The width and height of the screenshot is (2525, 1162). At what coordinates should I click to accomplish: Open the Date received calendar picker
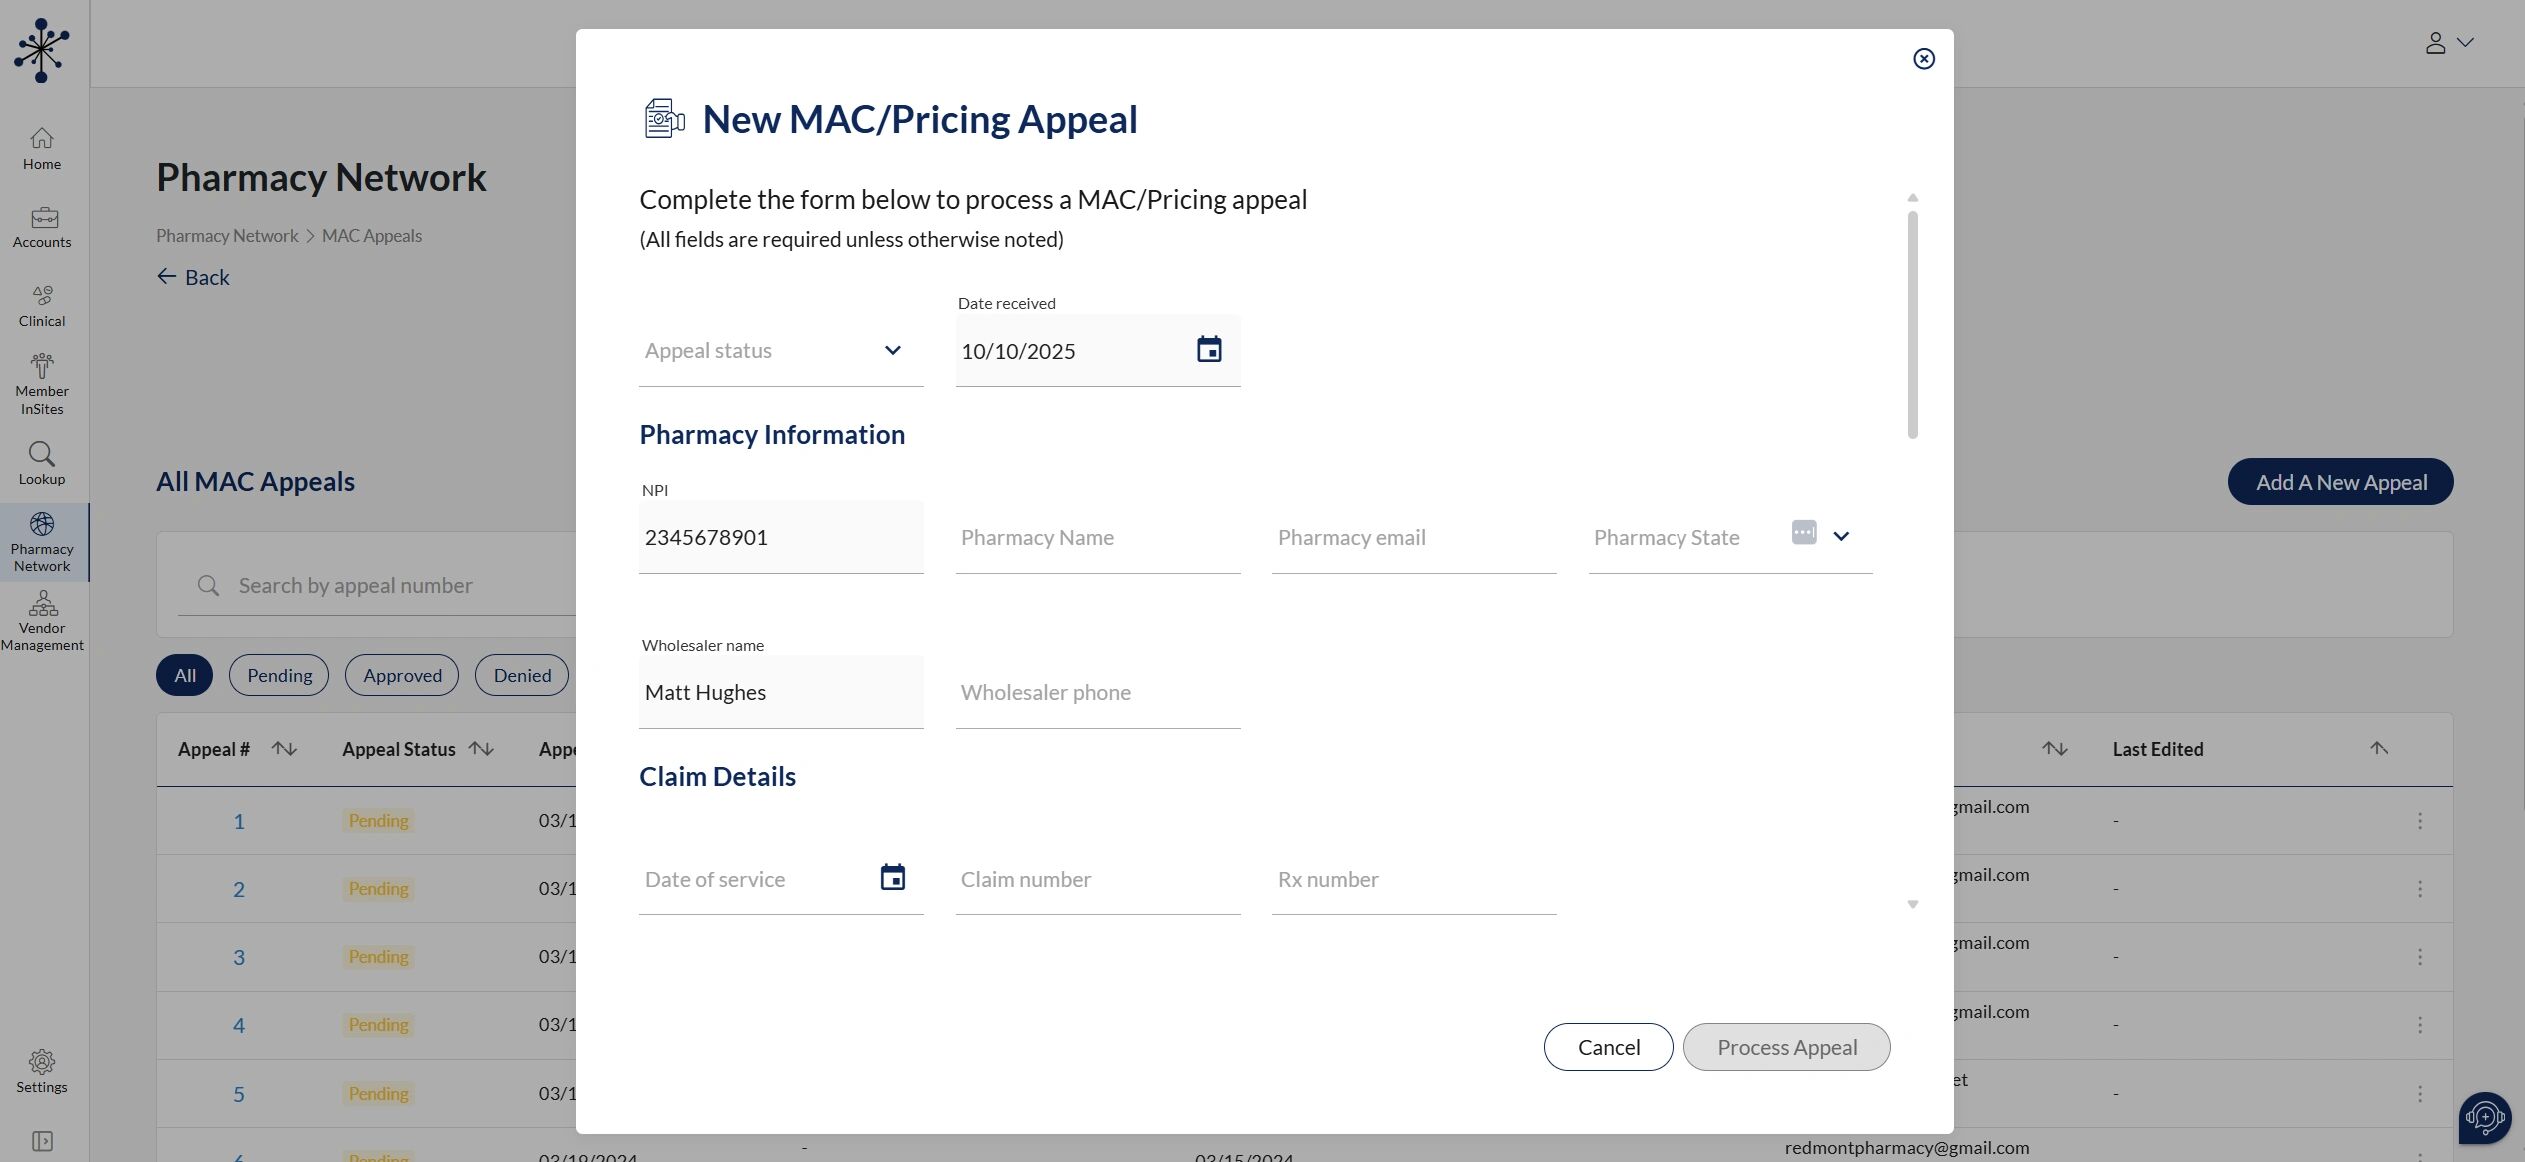[x=1209, y=350]
